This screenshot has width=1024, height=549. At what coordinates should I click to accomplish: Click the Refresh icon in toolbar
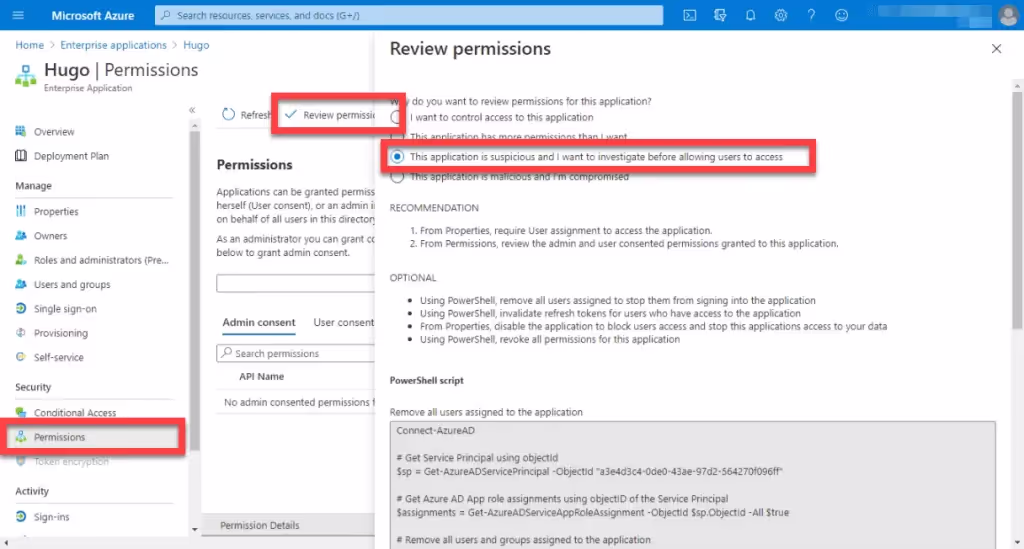[x=228, y=114]
